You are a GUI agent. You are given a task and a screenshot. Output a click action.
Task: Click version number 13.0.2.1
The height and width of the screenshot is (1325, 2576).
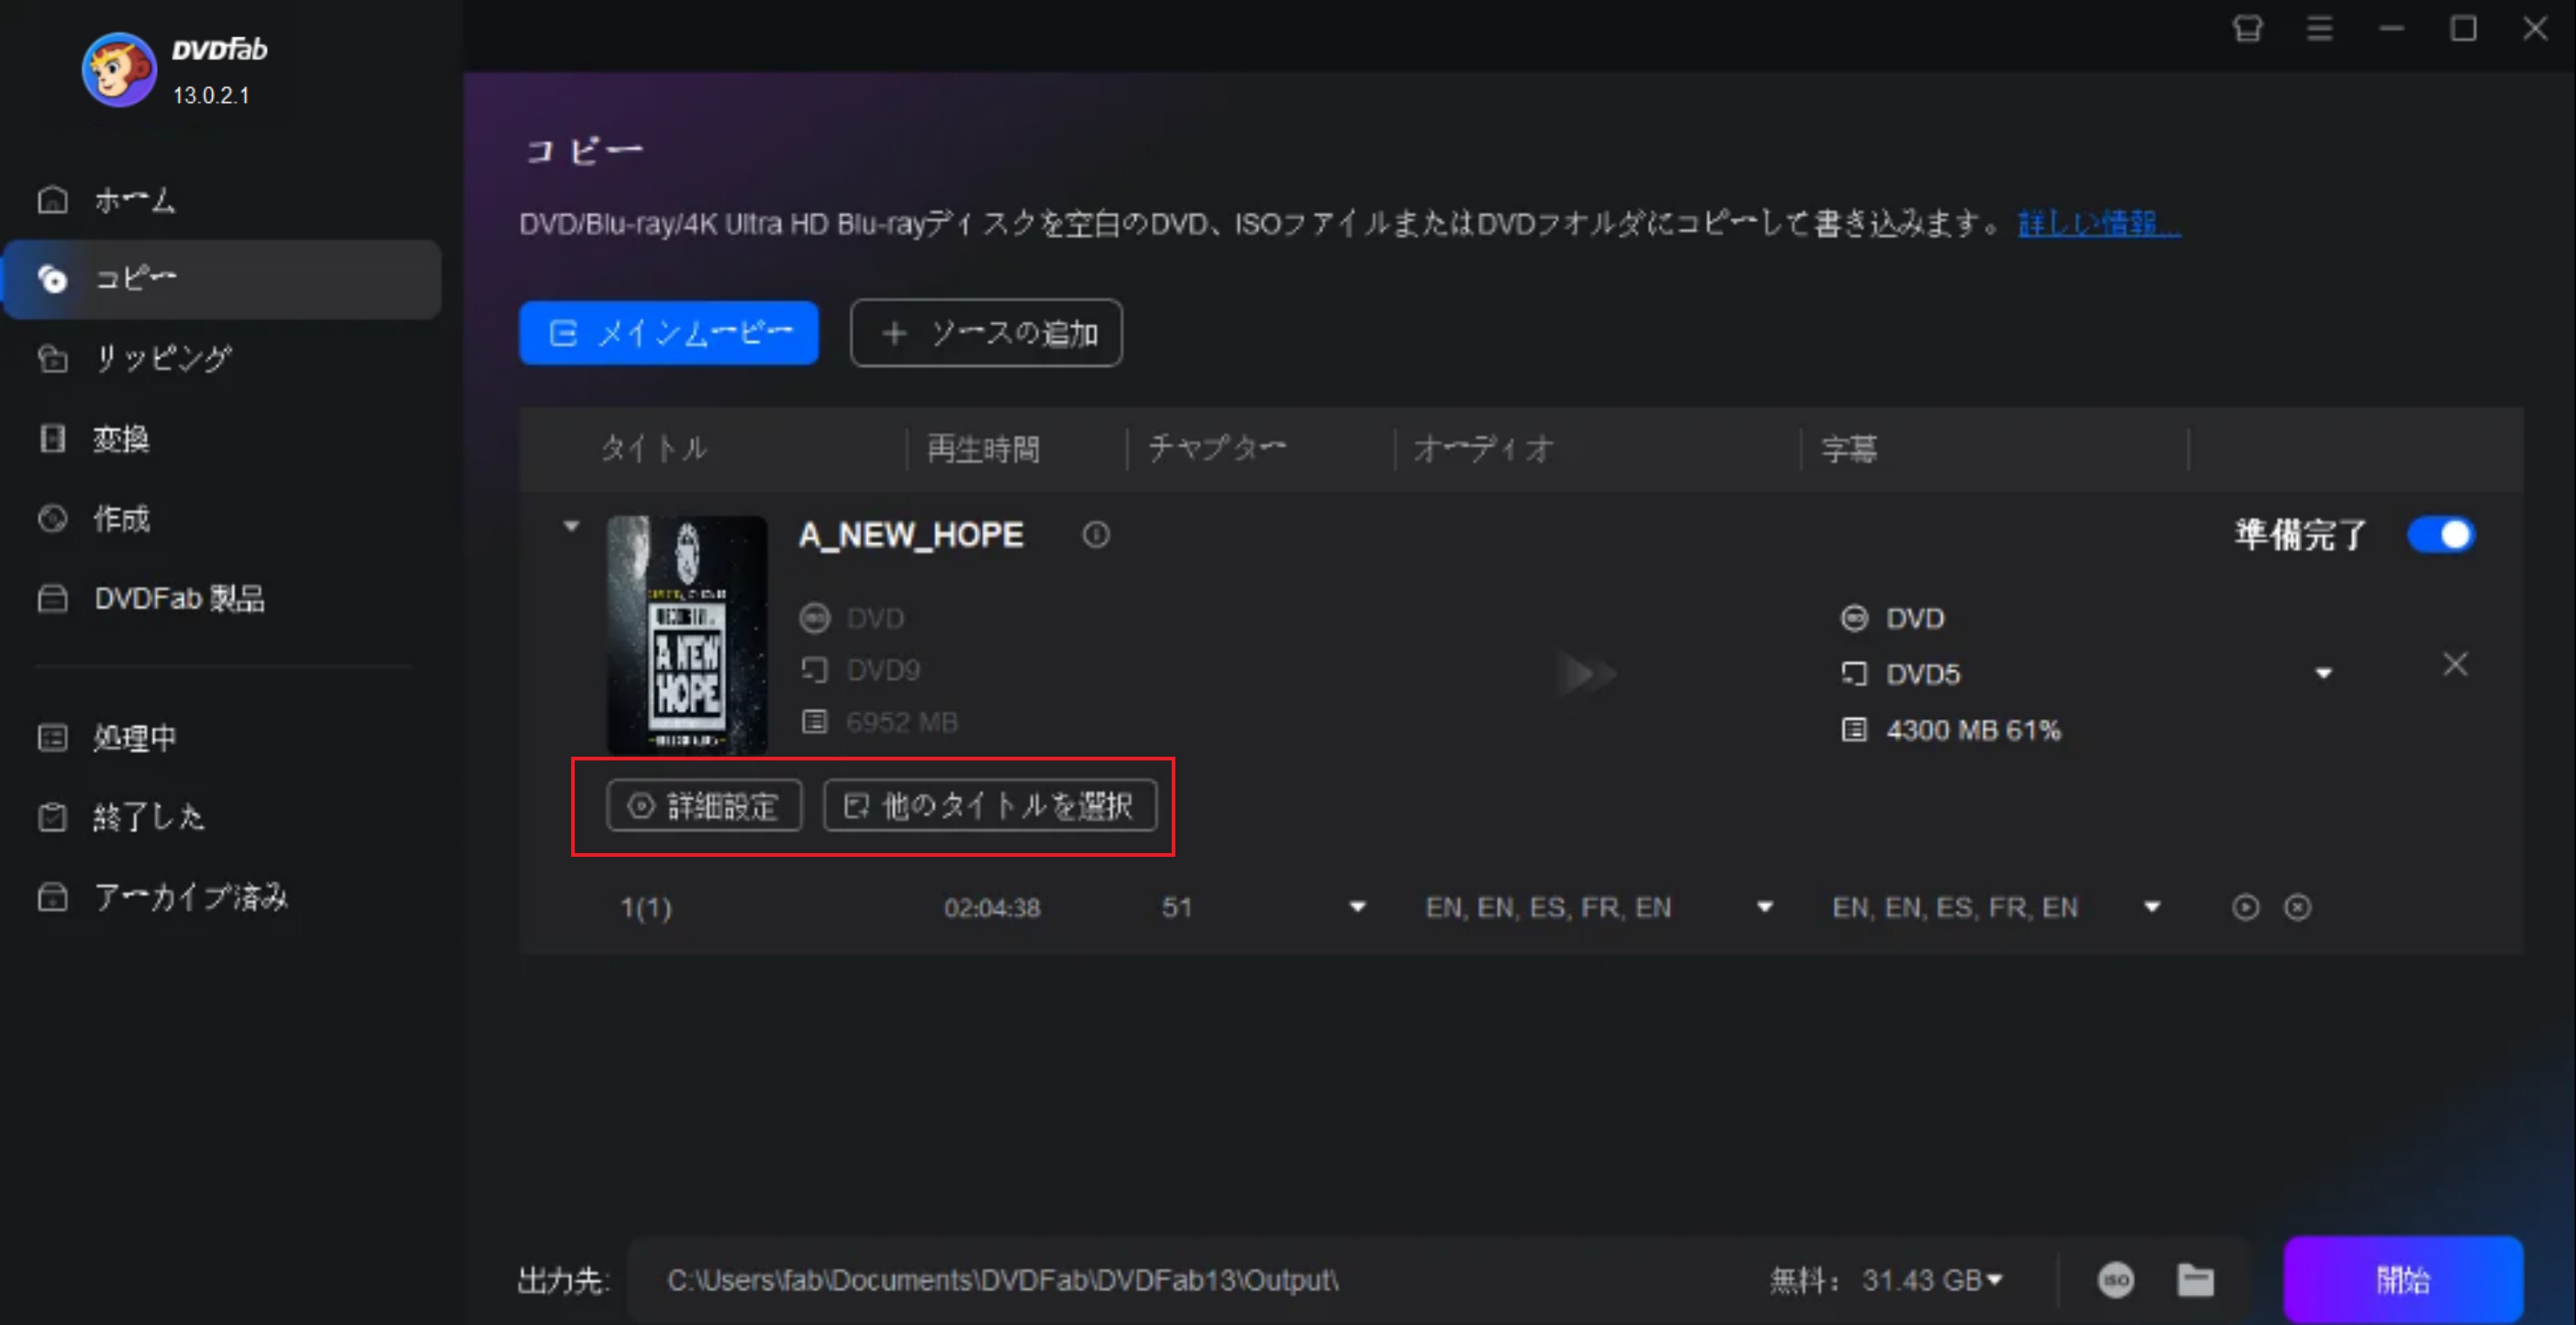pos(211,95)
